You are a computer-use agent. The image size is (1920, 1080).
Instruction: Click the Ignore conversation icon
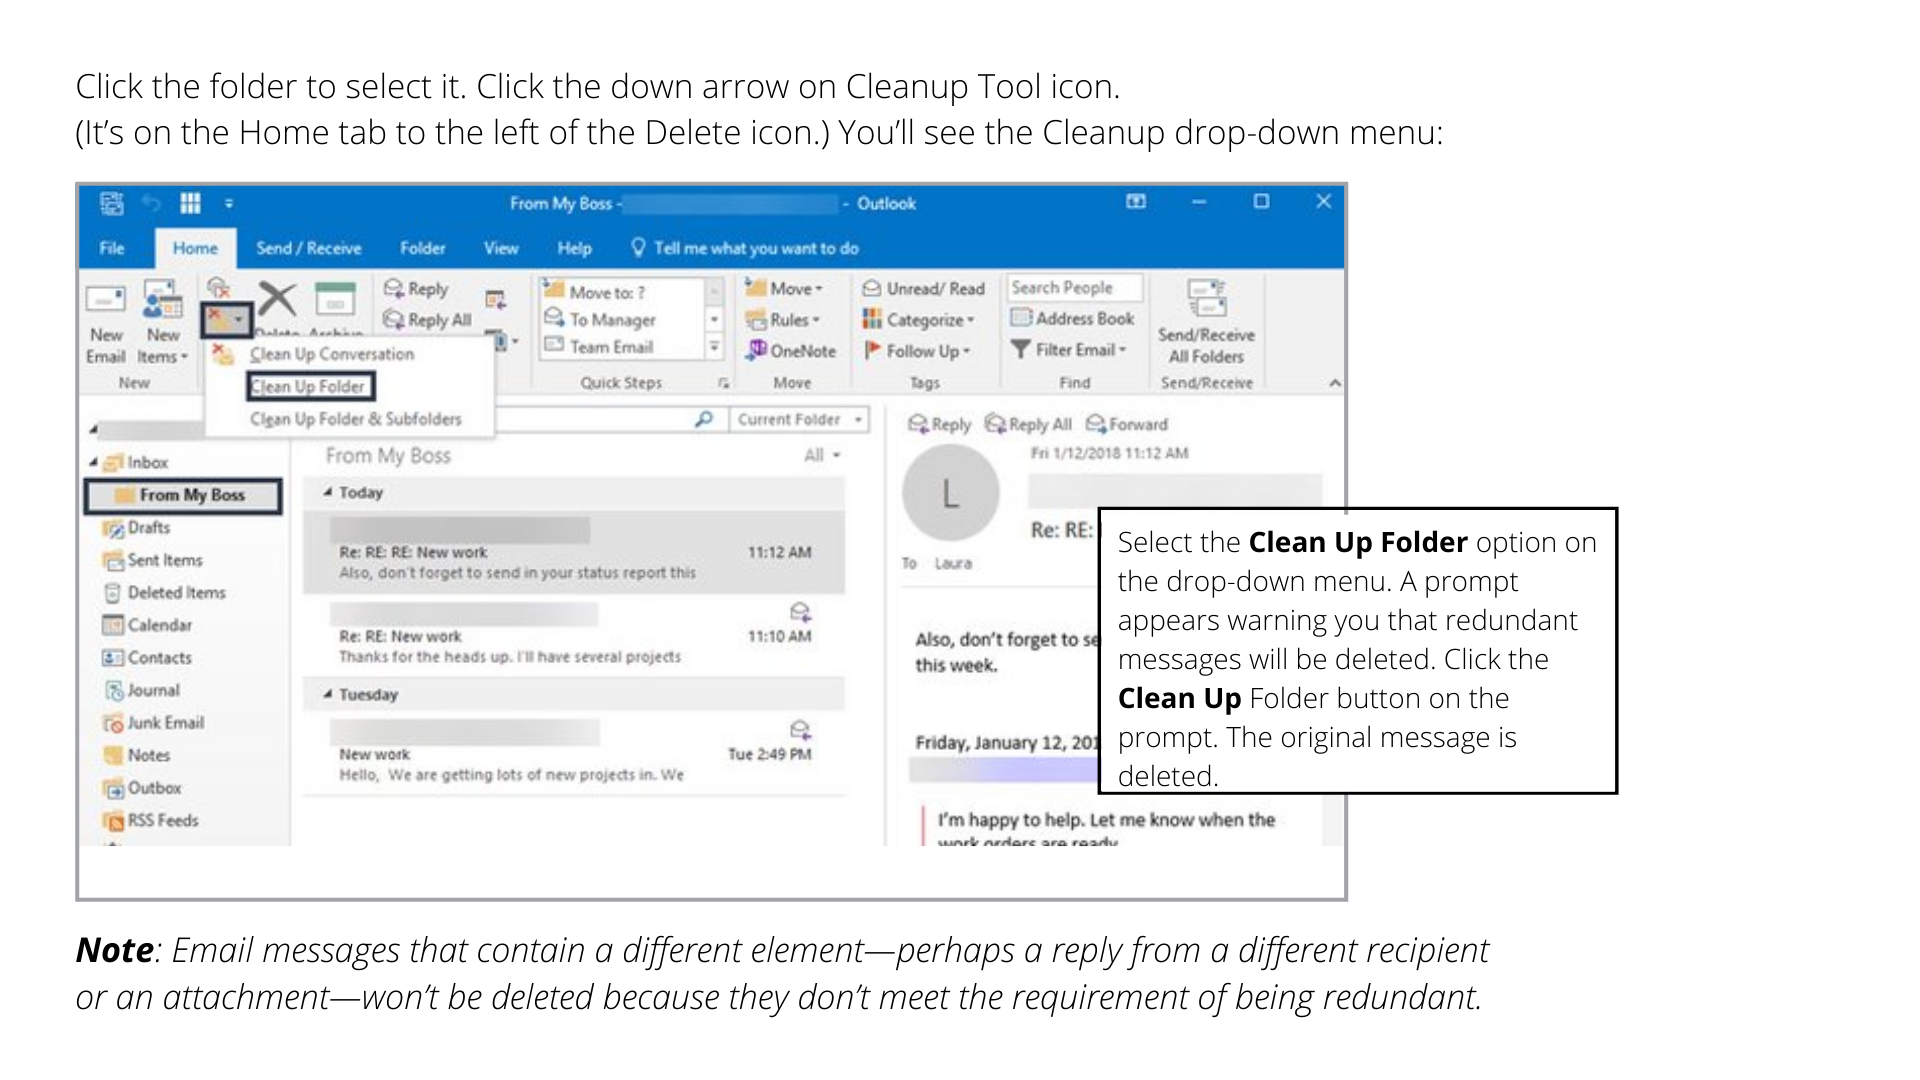click(219, 288)
